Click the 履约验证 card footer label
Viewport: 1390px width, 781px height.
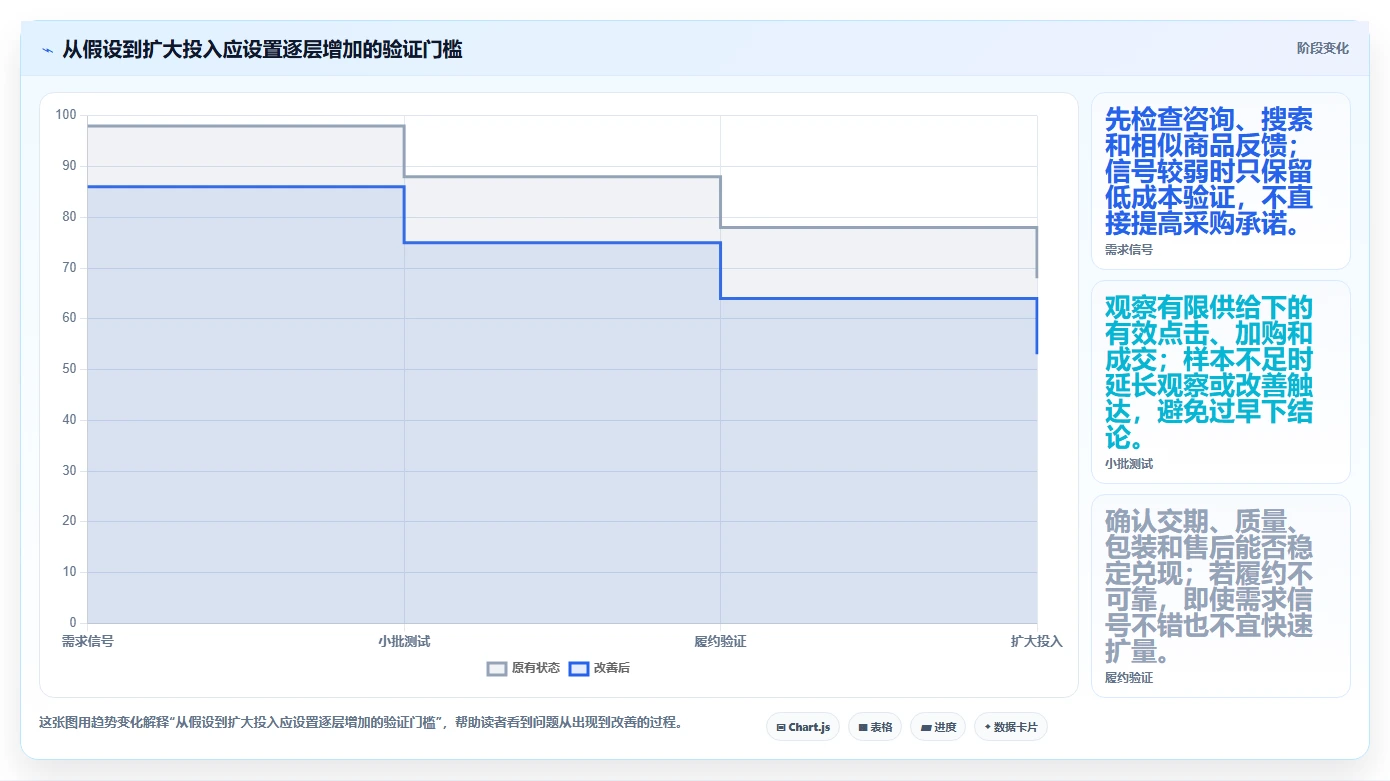point(1129,678)
